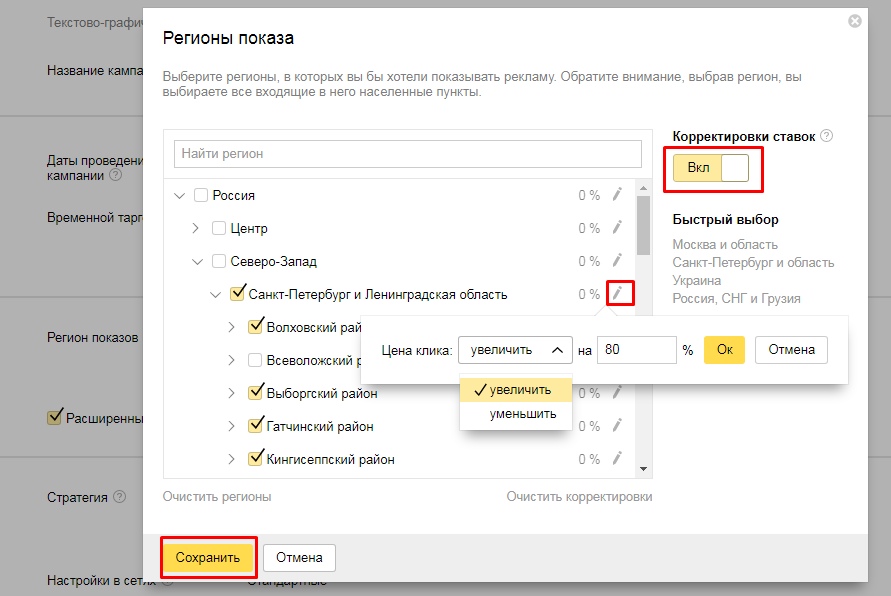Expand the Центр region node
Viewport: 891px width, 596px height.
pyautogui.click(x=197, y=228)
